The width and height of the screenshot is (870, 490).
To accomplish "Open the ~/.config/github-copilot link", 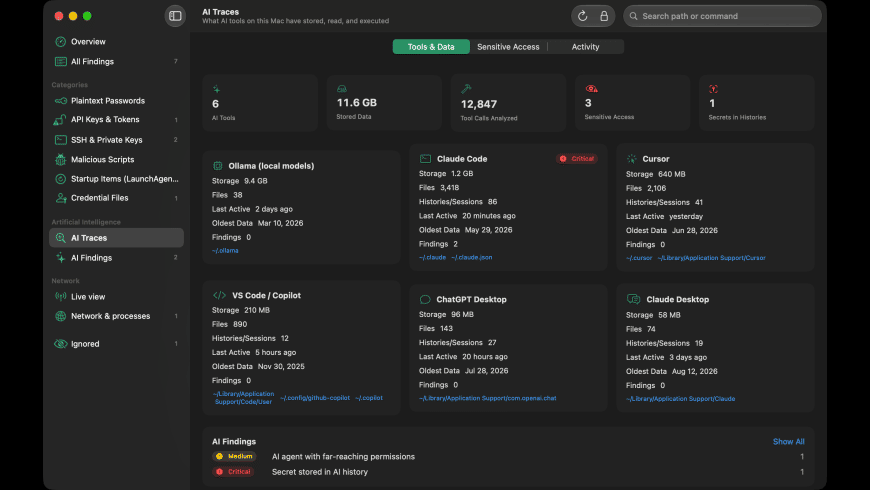I will pos(315,397).
